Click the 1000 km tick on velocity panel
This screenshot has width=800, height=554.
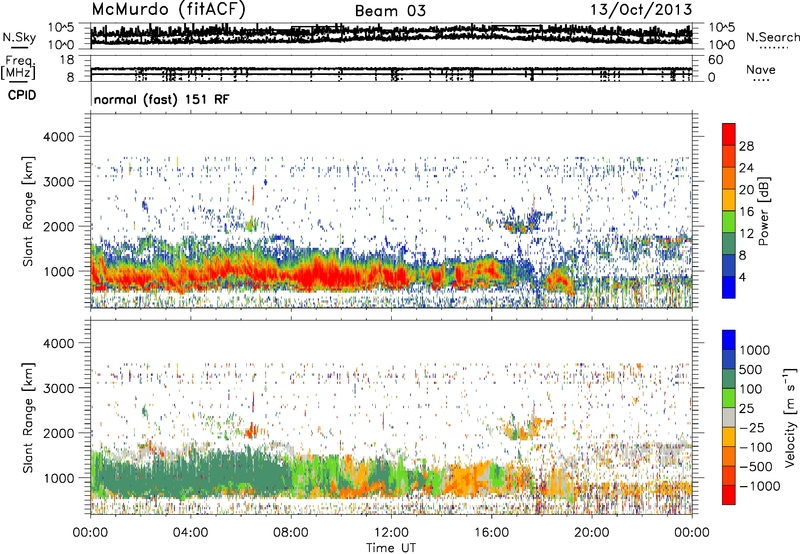point(58,478)
